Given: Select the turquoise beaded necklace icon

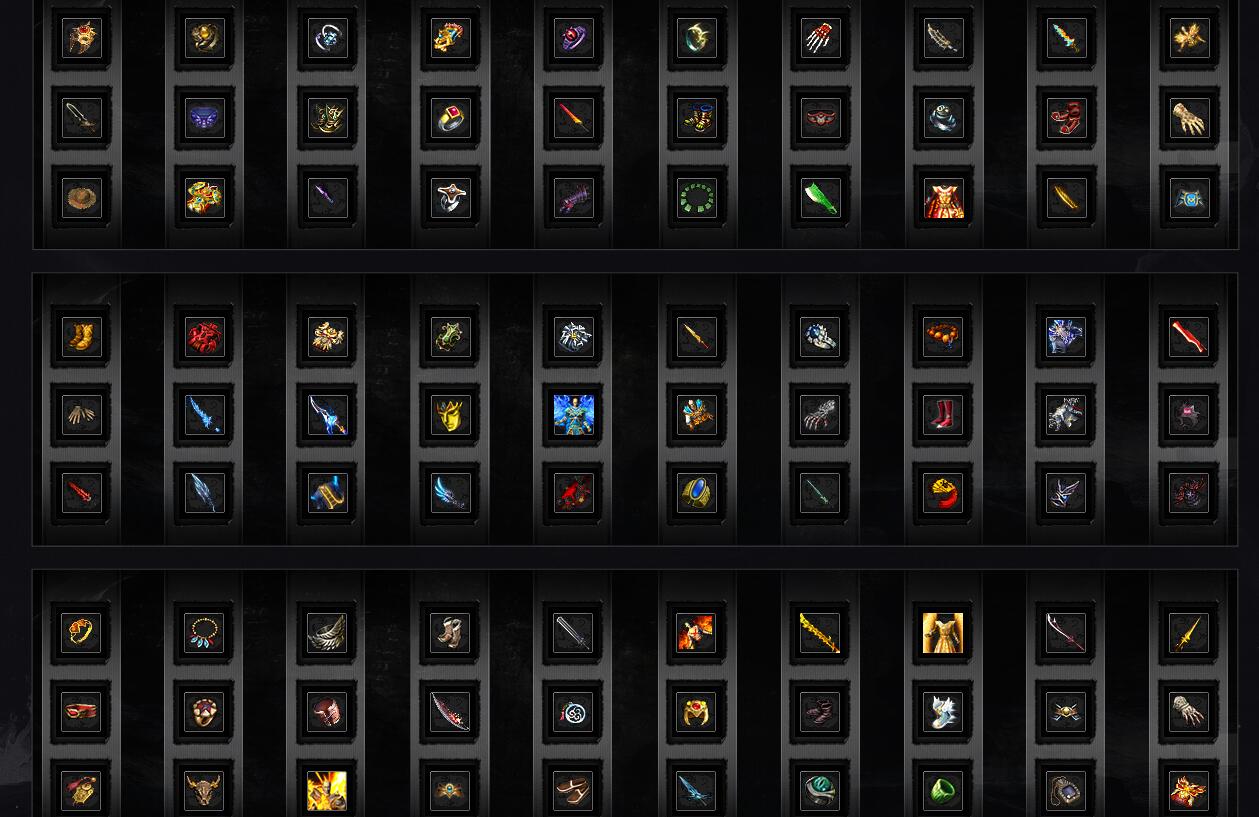Looking at the screenshot, I should pyautogui.click(x=204, y=633).
